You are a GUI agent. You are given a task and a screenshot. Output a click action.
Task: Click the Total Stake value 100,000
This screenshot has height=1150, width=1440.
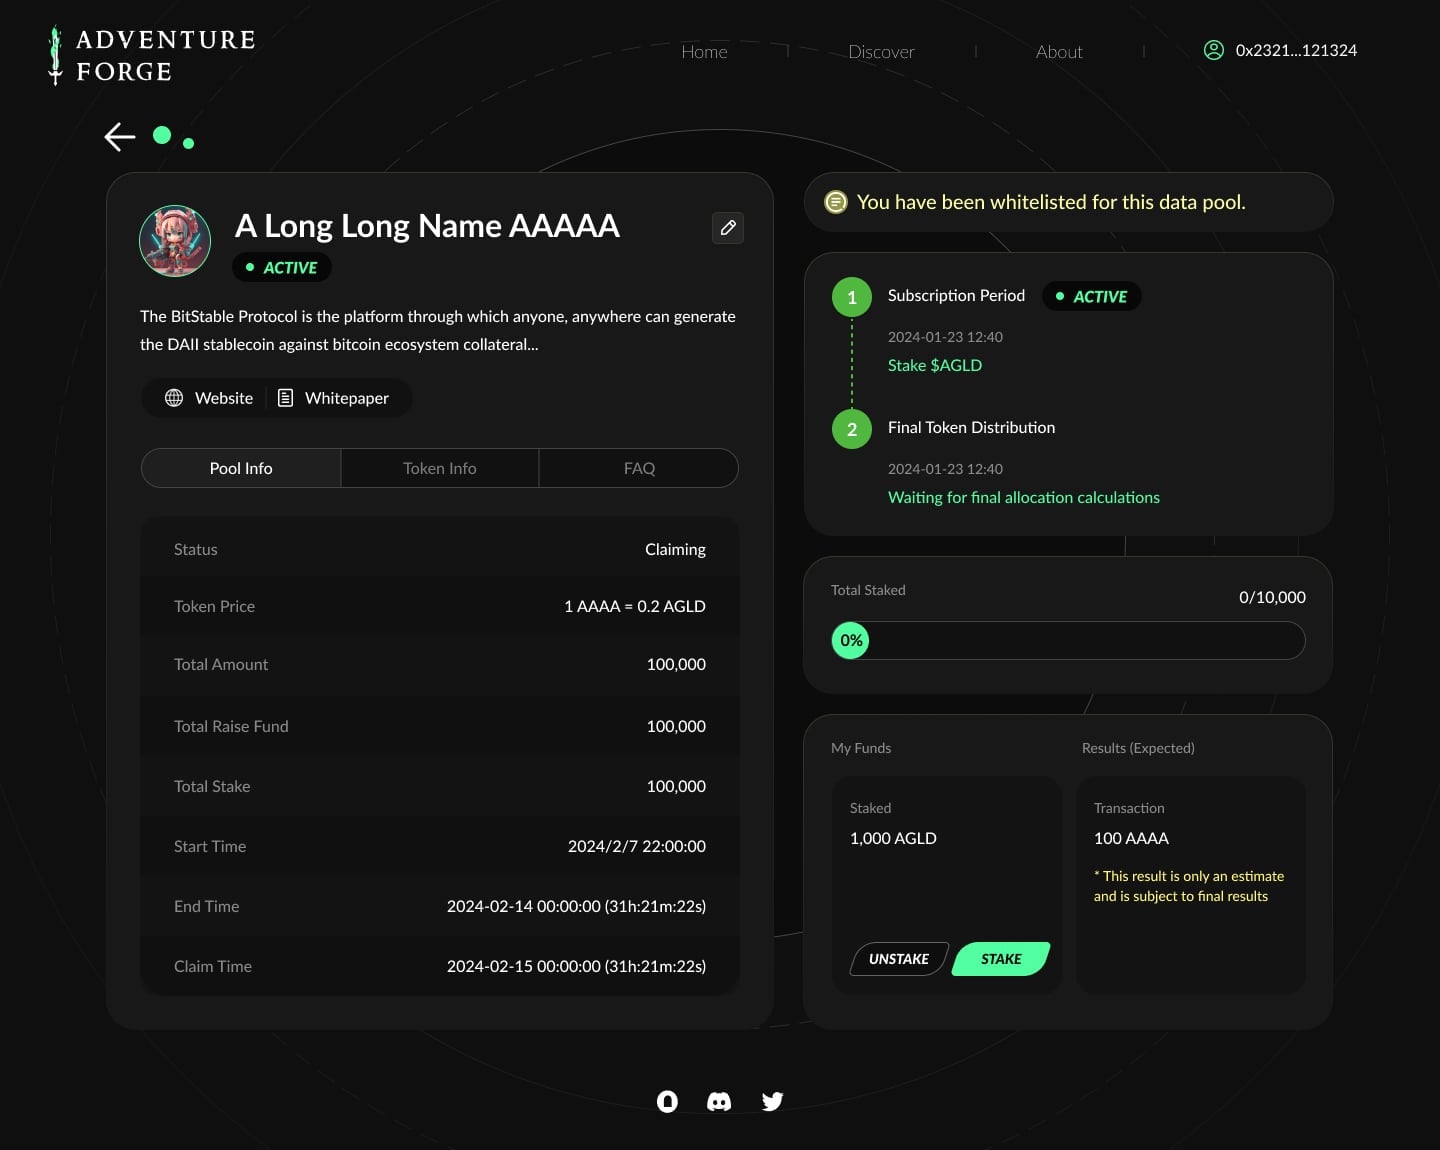click(676, 786)
